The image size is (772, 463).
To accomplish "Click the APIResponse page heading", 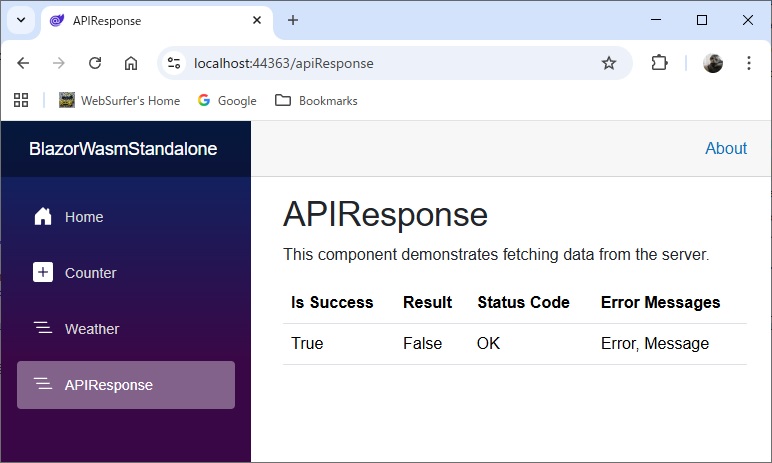I will [386, 215].
